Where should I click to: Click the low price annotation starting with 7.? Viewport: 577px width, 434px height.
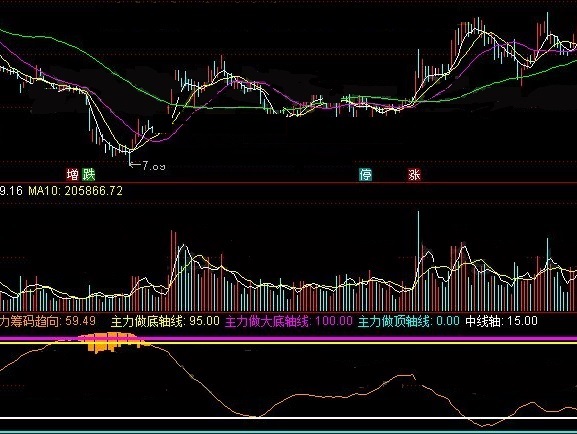tap(148, 166)
